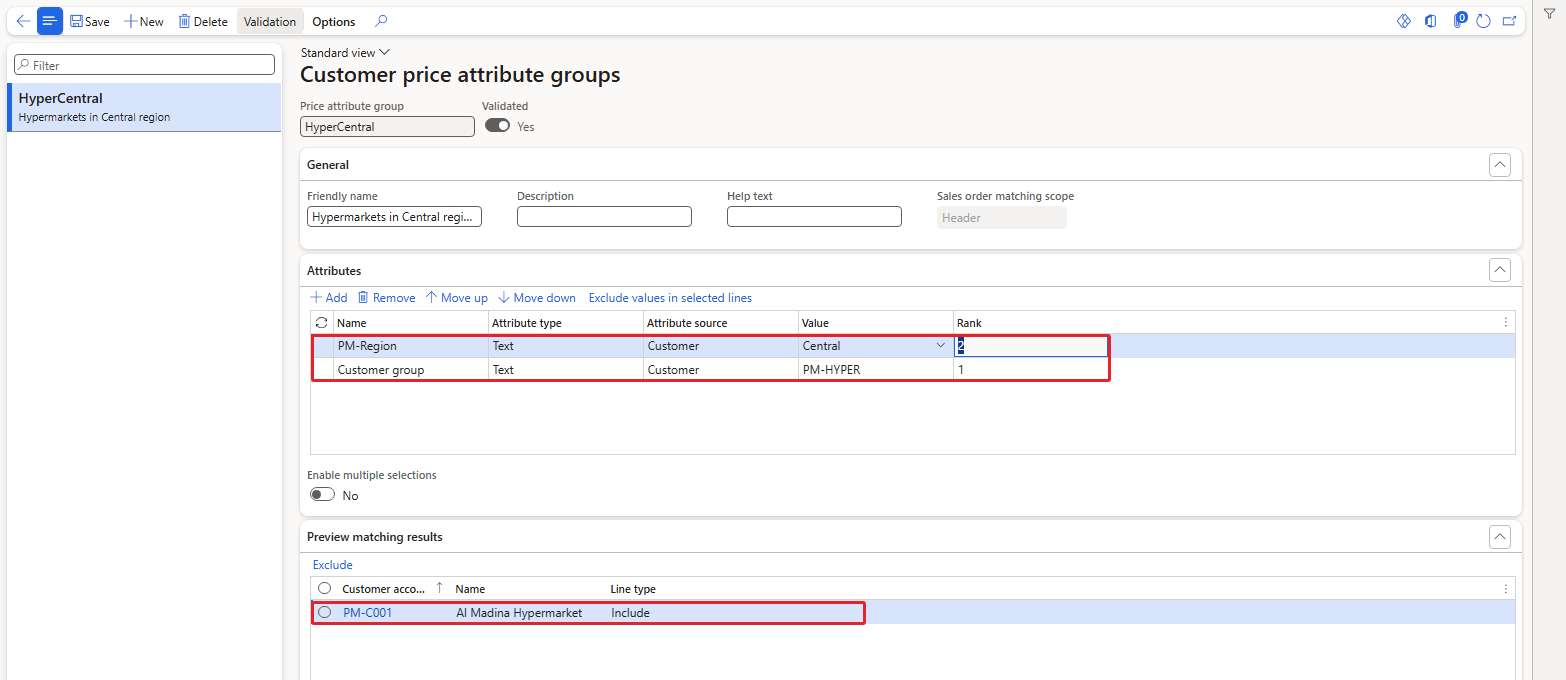Move the attribute down

[x=537, y=298]
